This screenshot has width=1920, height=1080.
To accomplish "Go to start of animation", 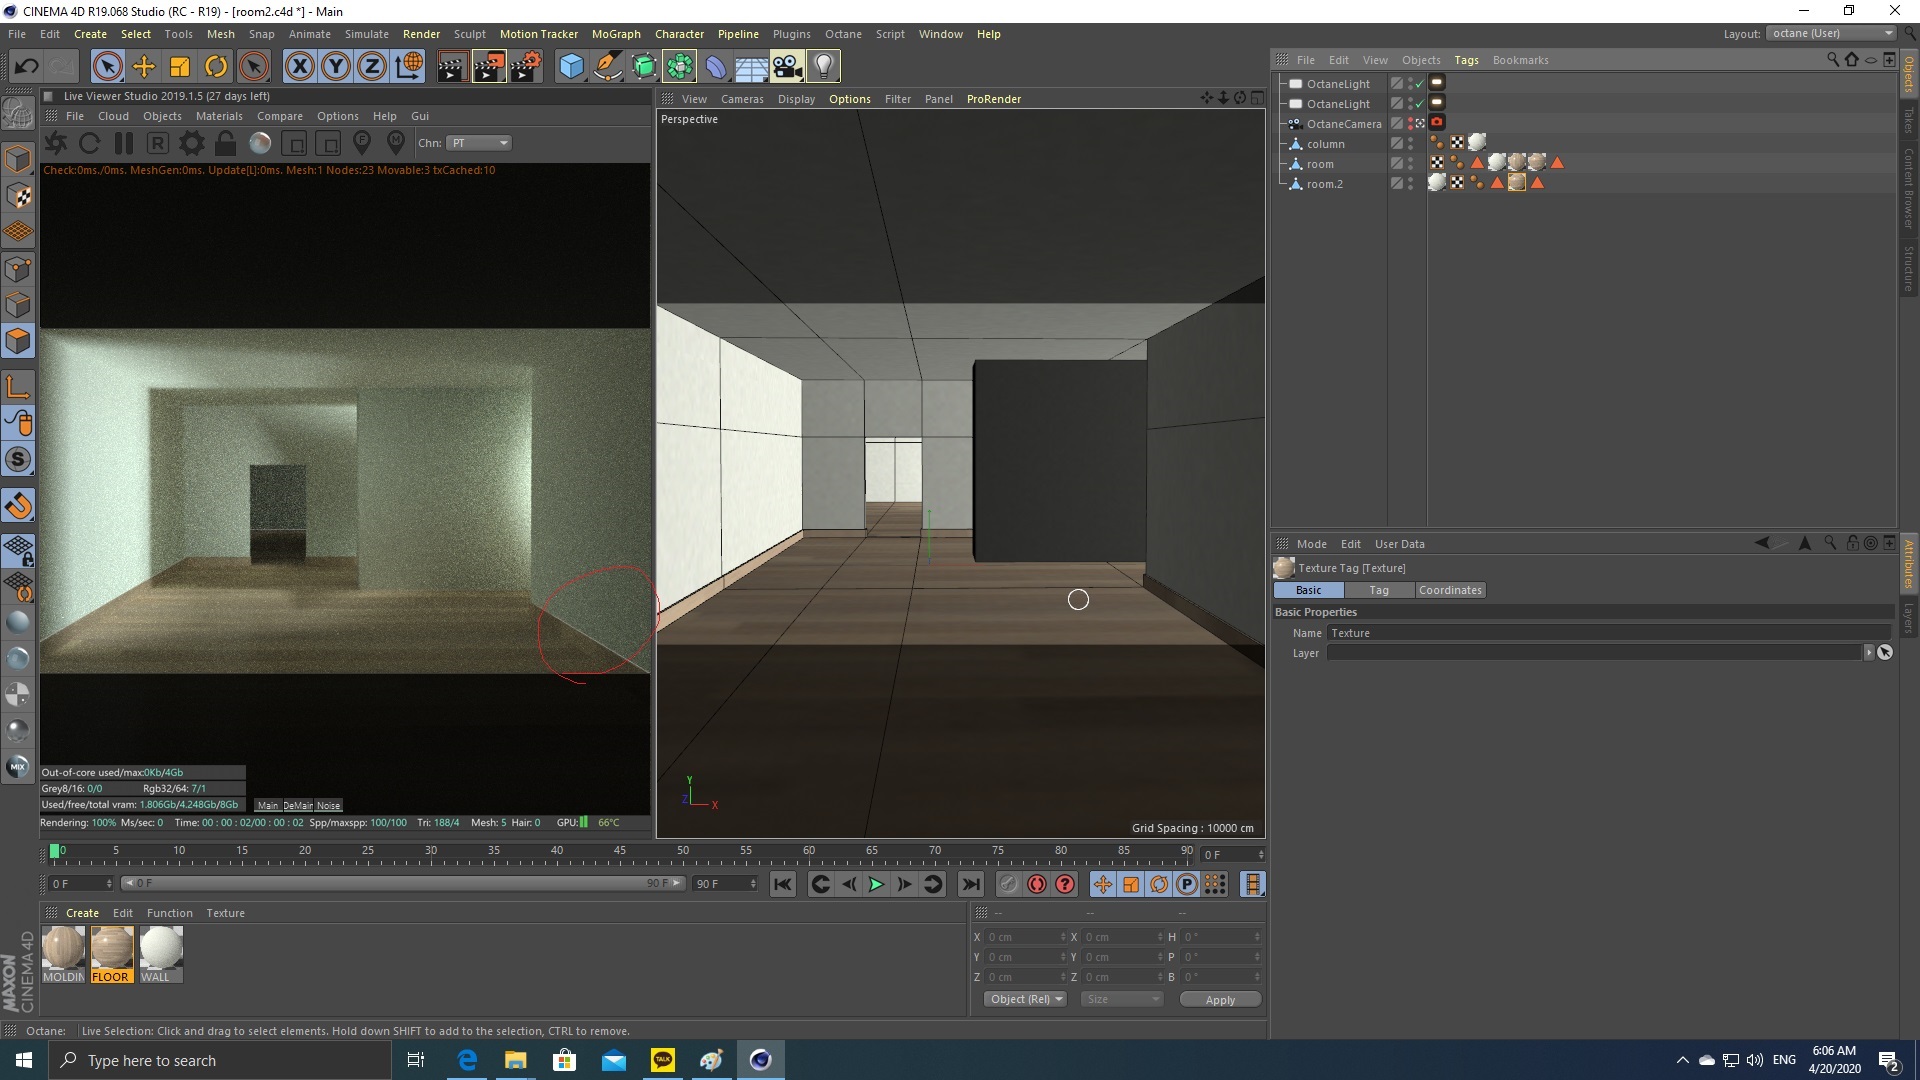I will [x=783, y=884].
